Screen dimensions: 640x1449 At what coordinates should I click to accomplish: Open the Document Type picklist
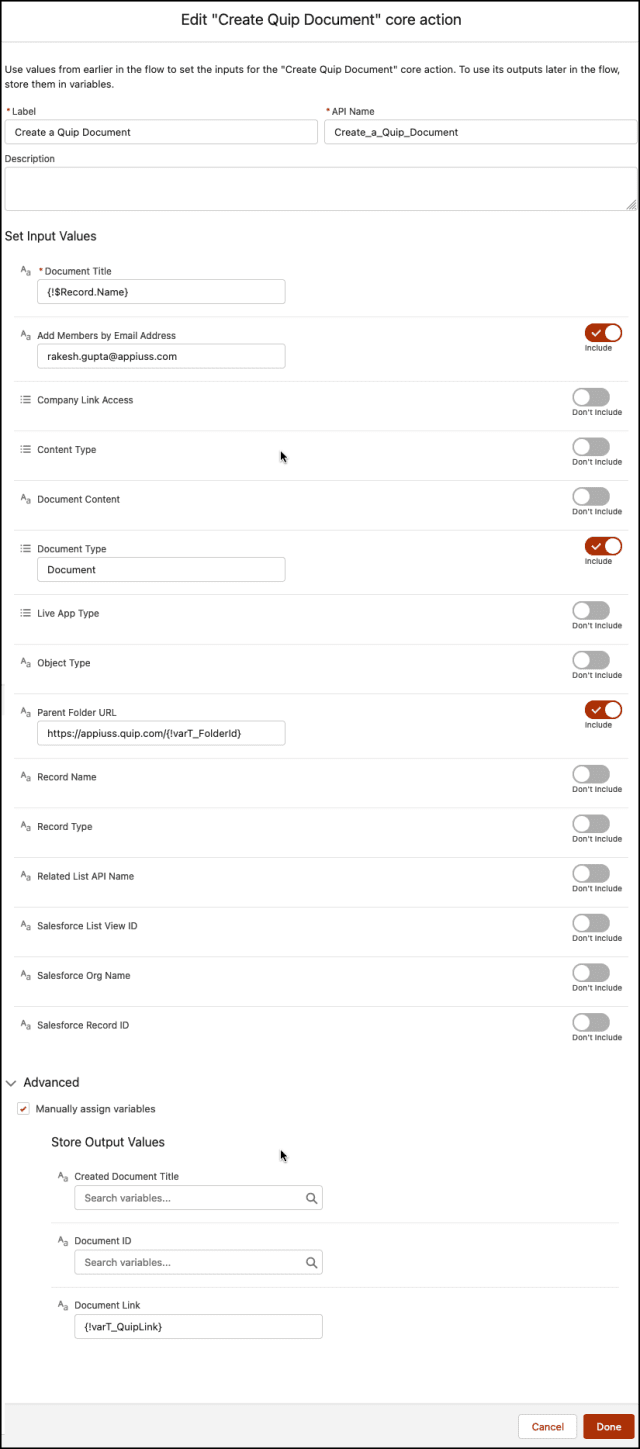[160, 570]
